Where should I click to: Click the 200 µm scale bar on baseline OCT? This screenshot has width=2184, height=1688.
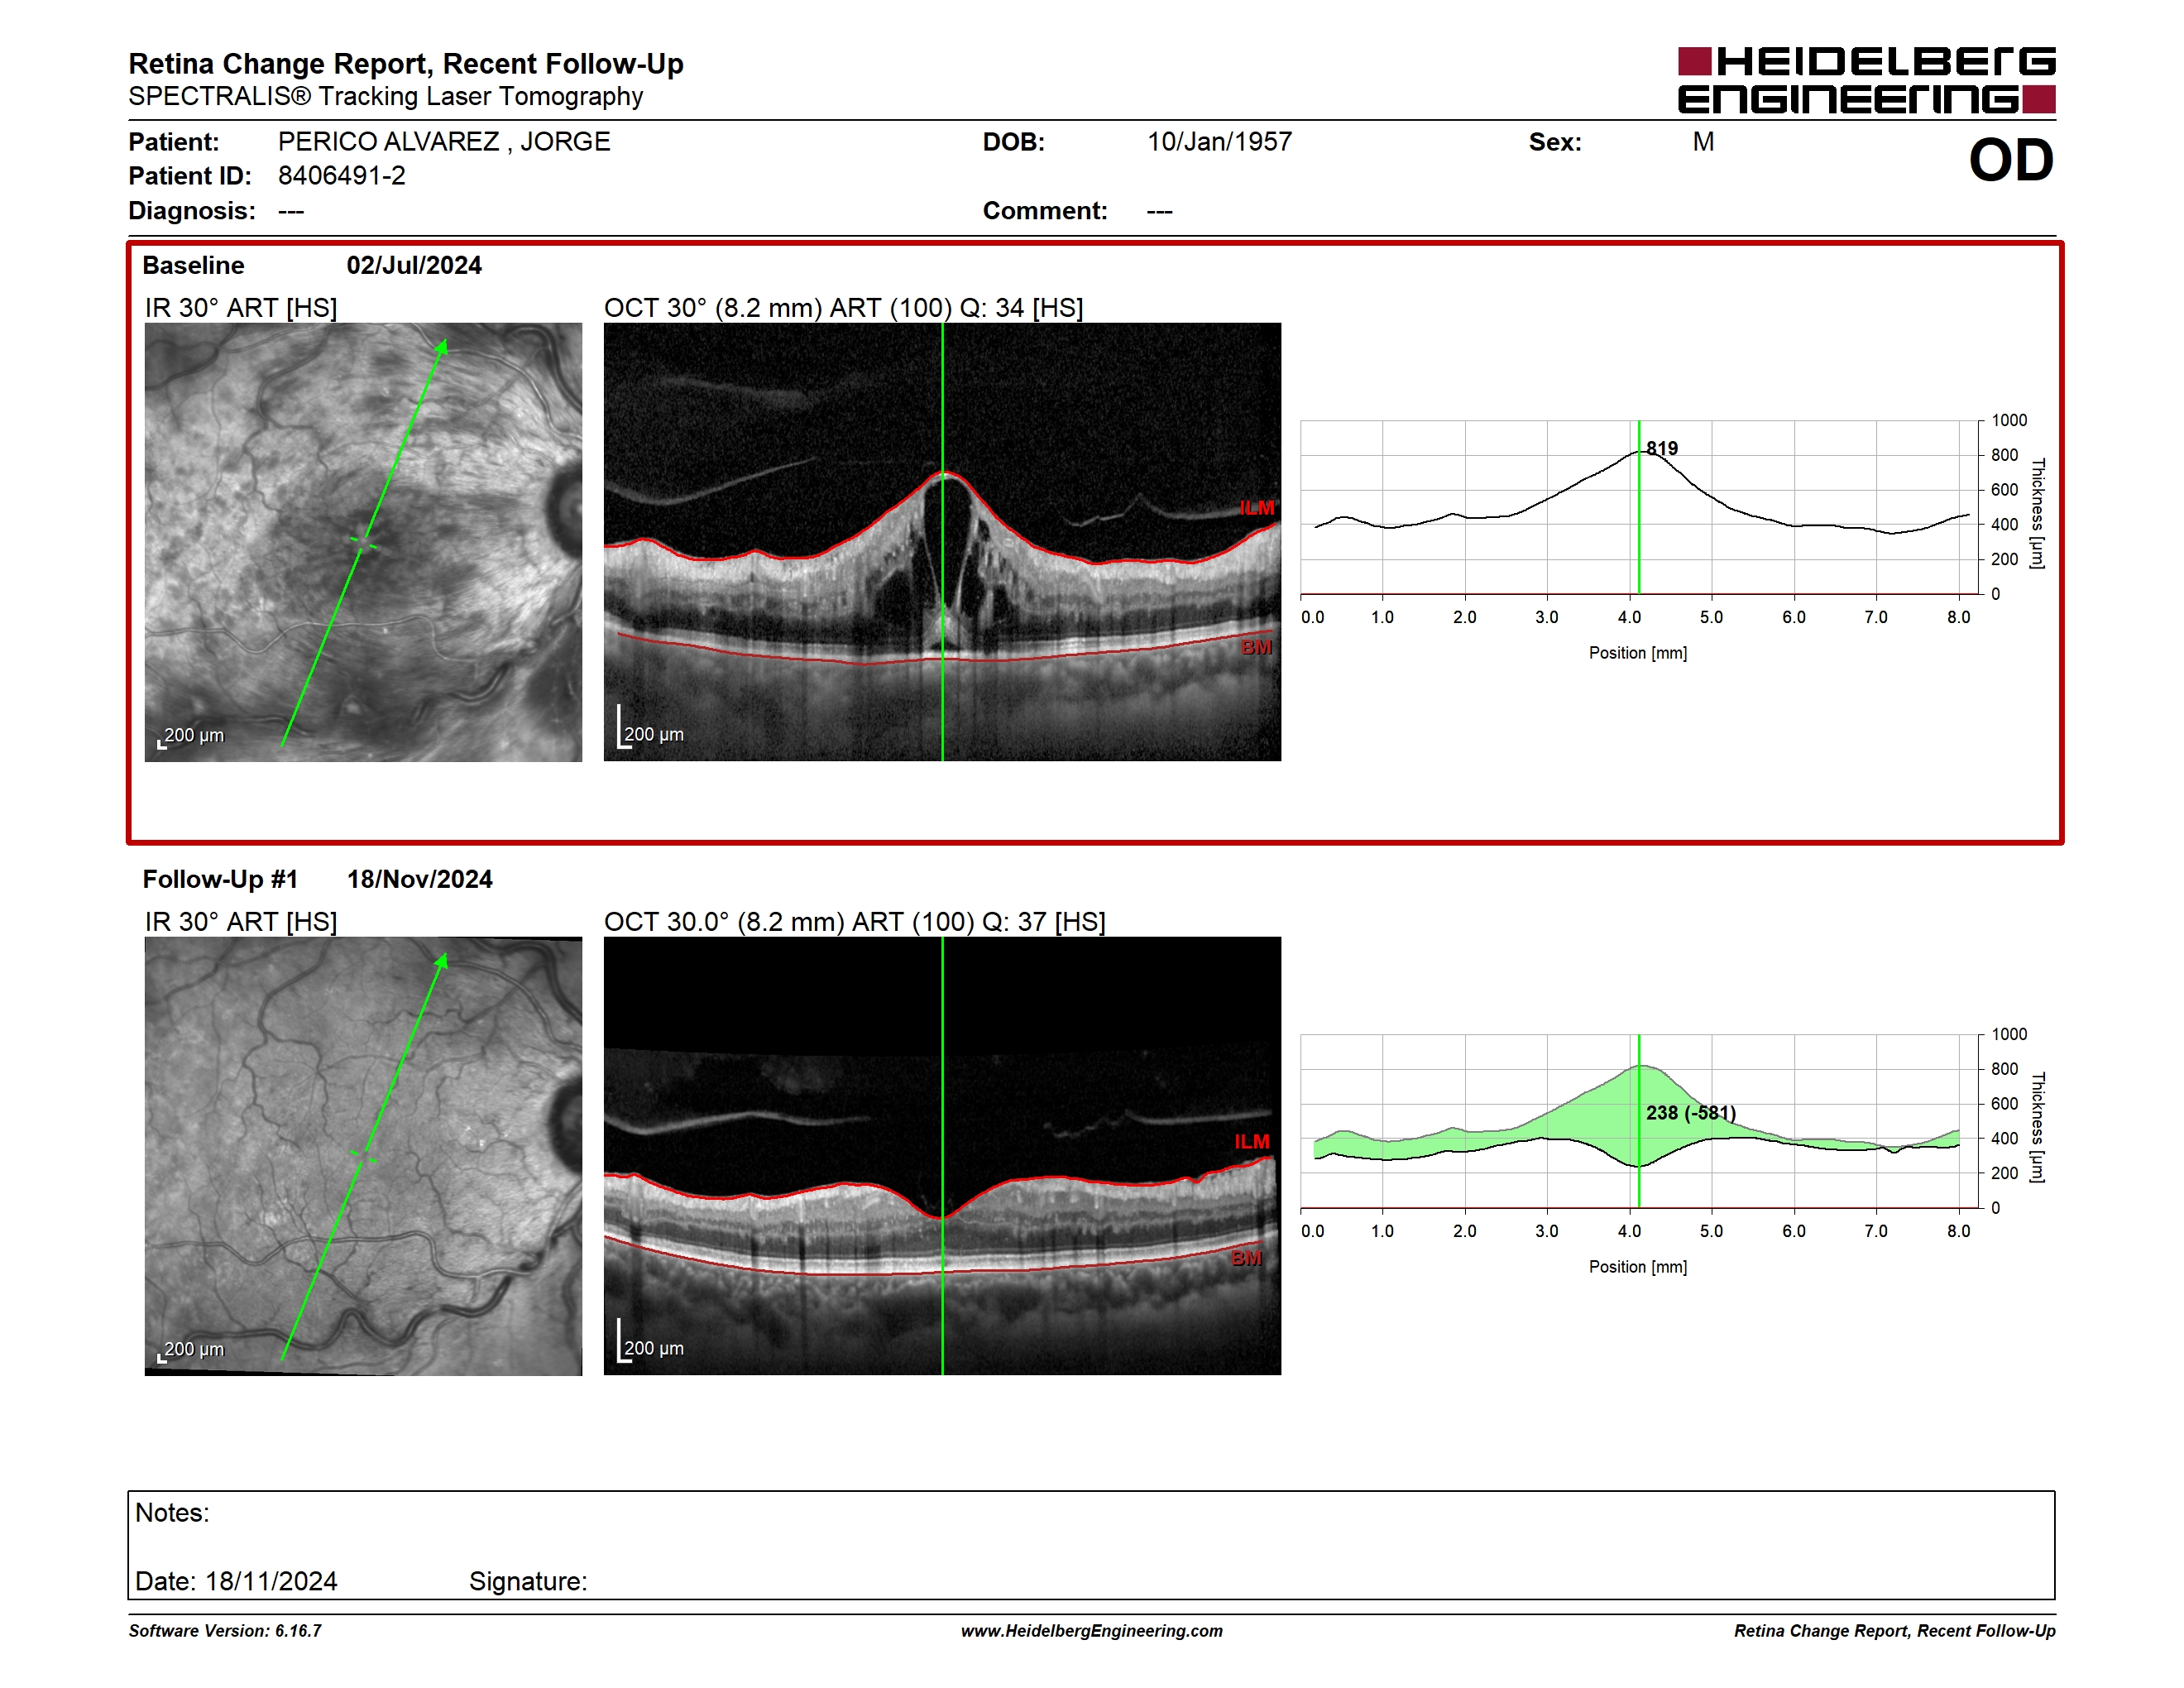tap(651, 728)
